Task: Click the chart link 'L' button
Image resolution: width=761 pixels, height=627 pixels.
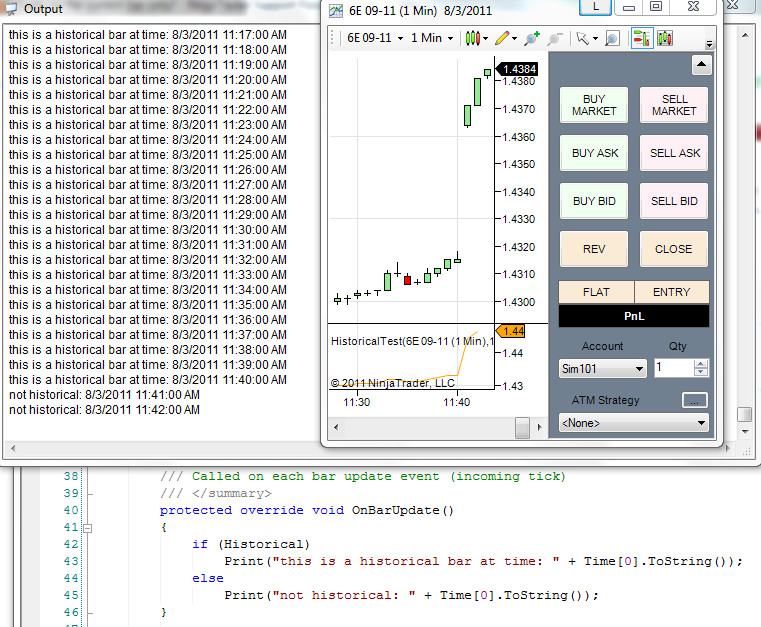Action: point(596,7)
